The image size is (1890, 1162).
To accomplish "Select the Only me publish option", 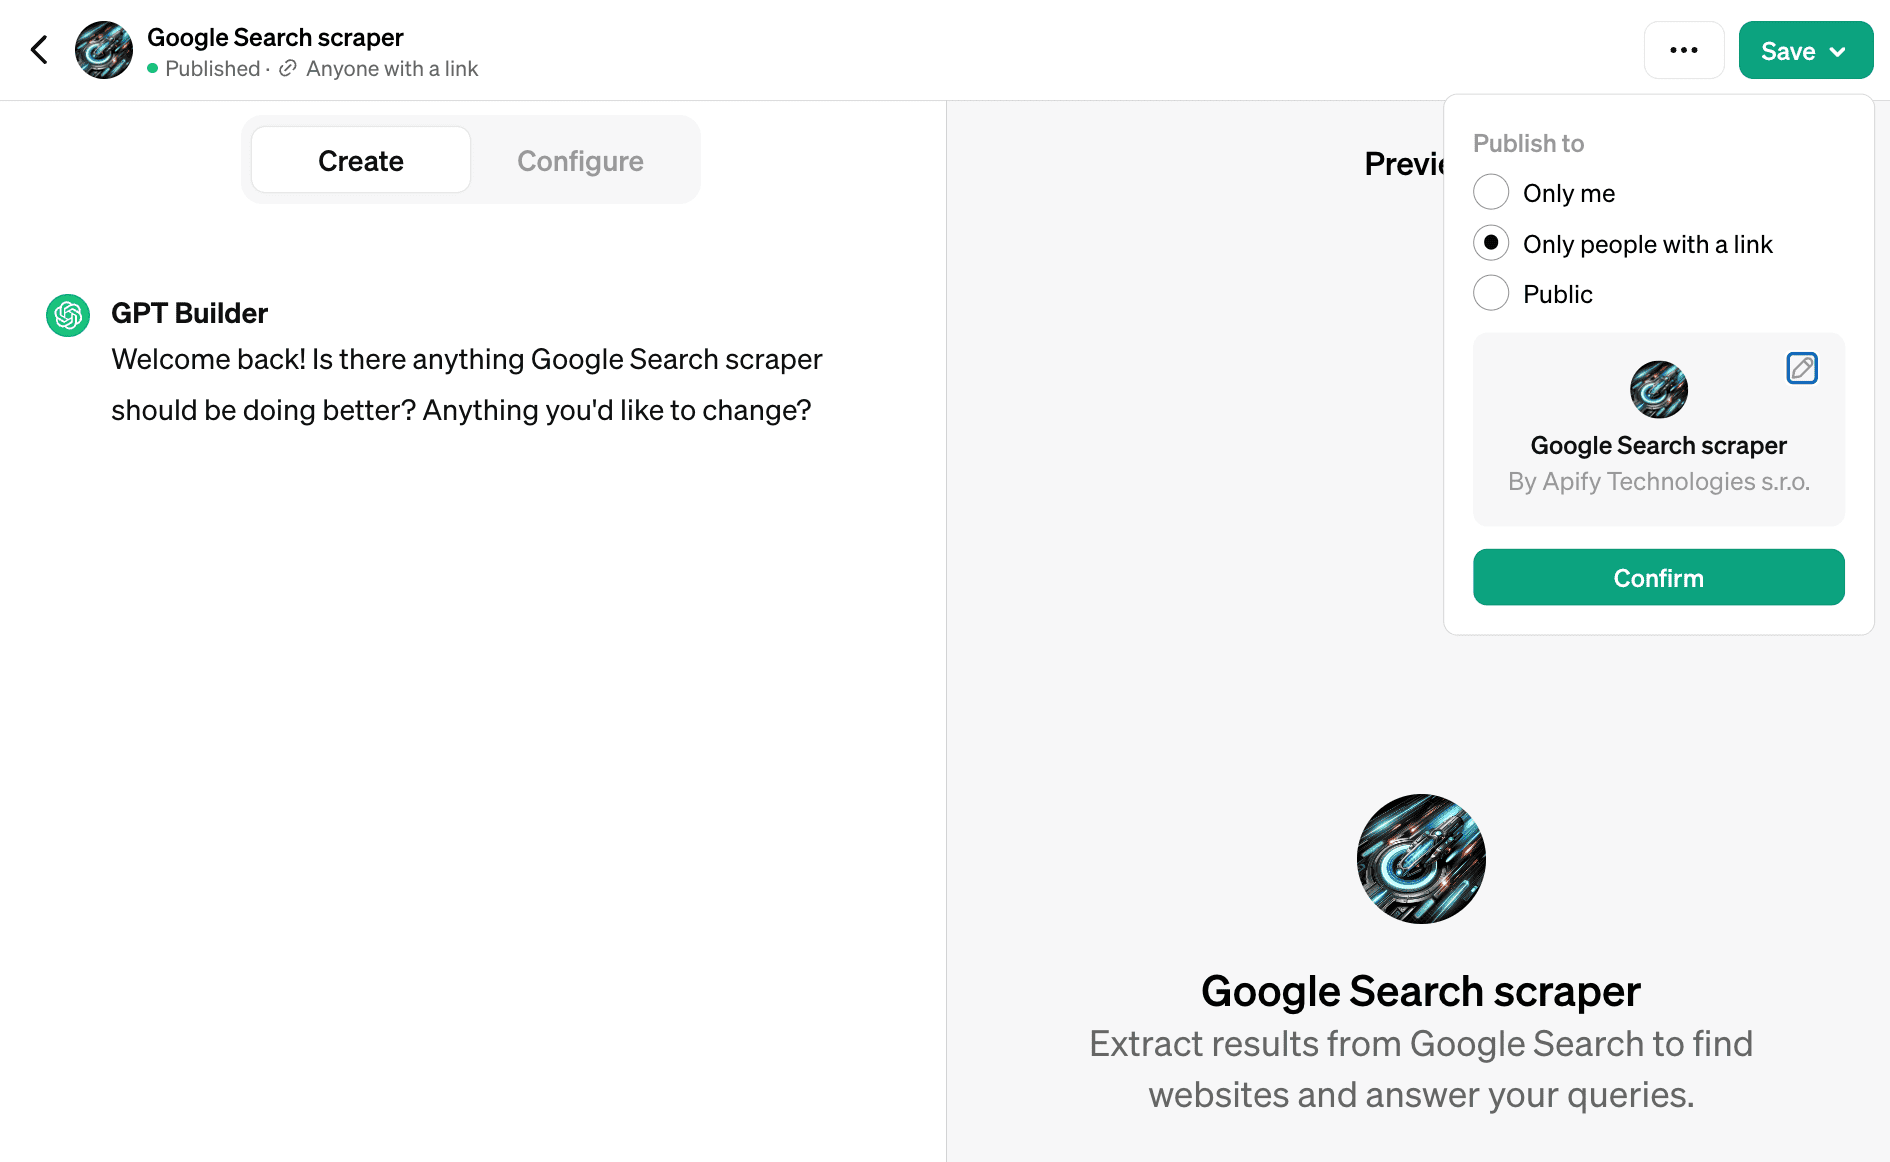I will pos(1491,192).
